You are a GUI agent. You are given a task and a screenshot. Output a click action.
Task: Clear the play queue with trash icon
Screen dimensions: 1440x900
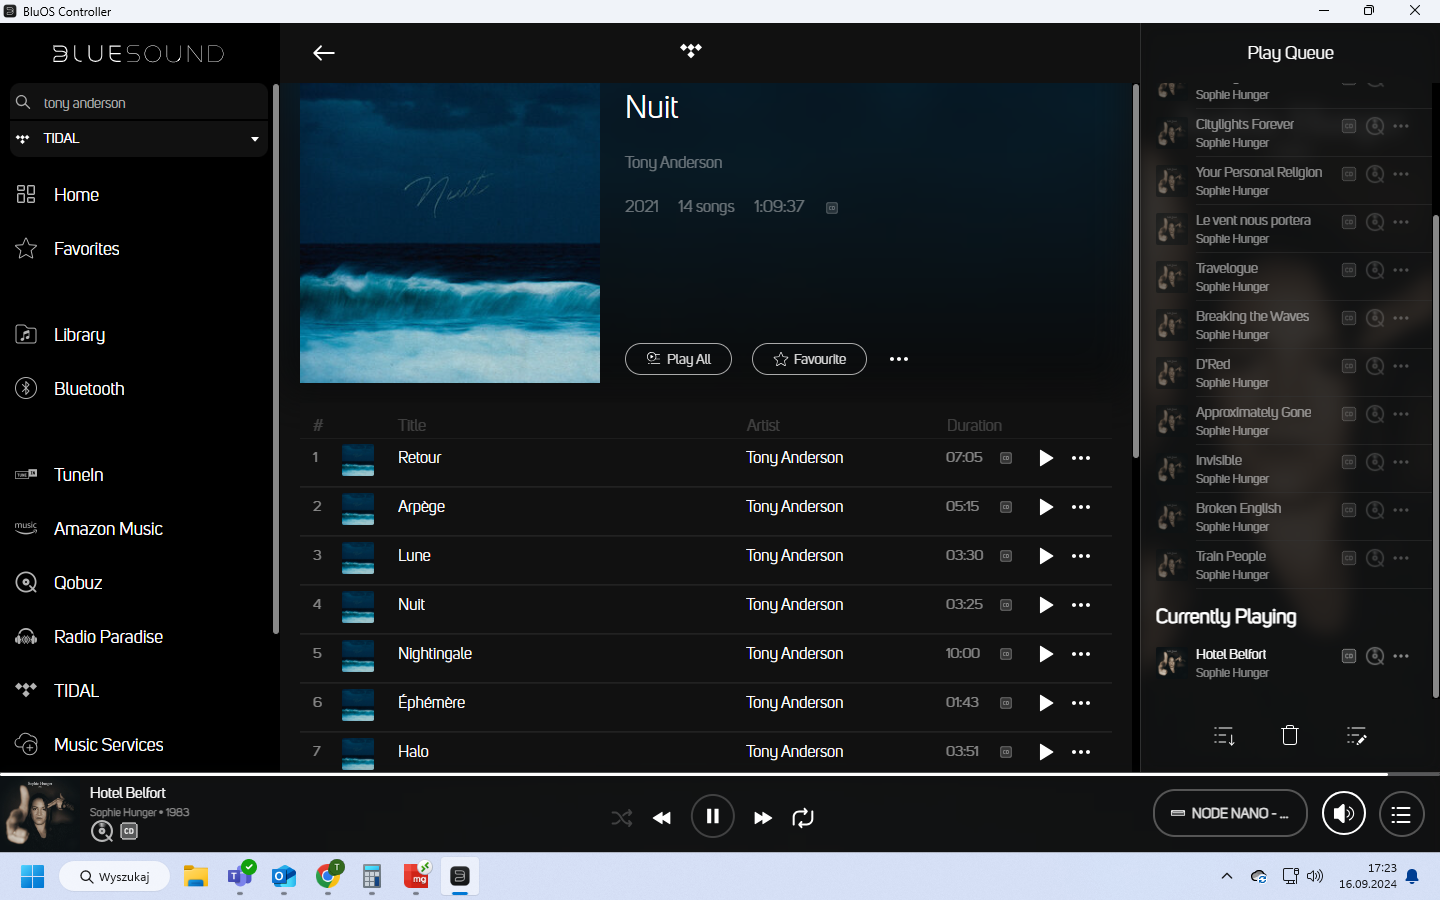[1290, 735]
